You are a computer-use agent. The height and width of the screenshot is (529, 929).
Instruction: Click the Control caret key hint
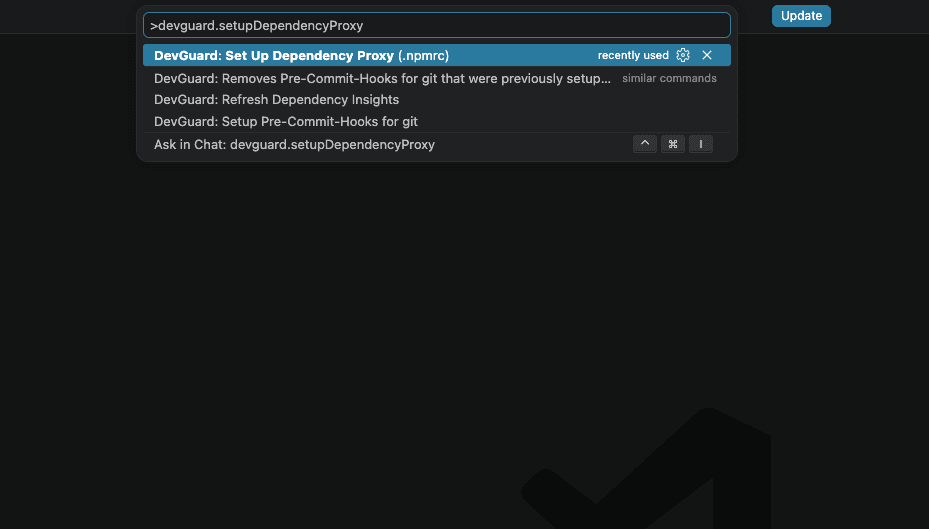(x=645, y=144)
